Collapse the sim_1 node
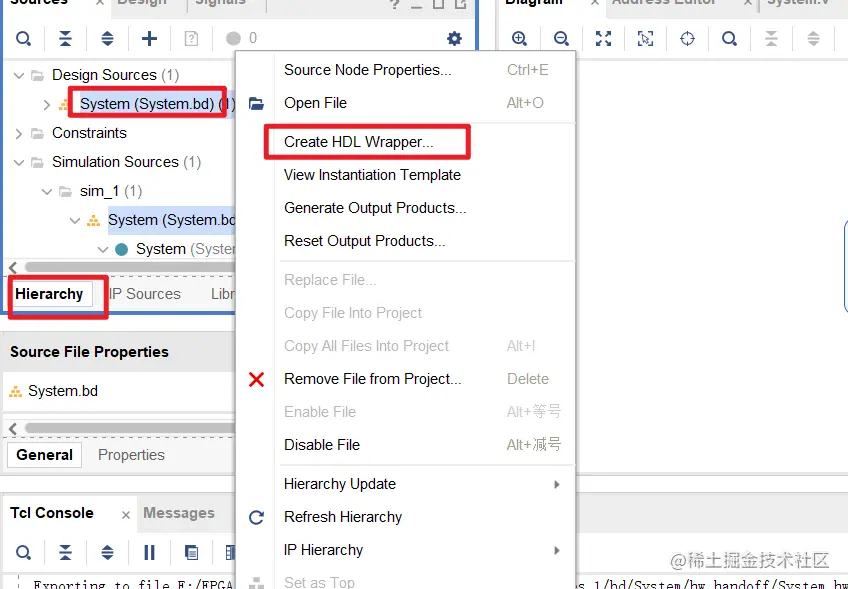This screenshot has width=848, height=589. tap(47, 191)
